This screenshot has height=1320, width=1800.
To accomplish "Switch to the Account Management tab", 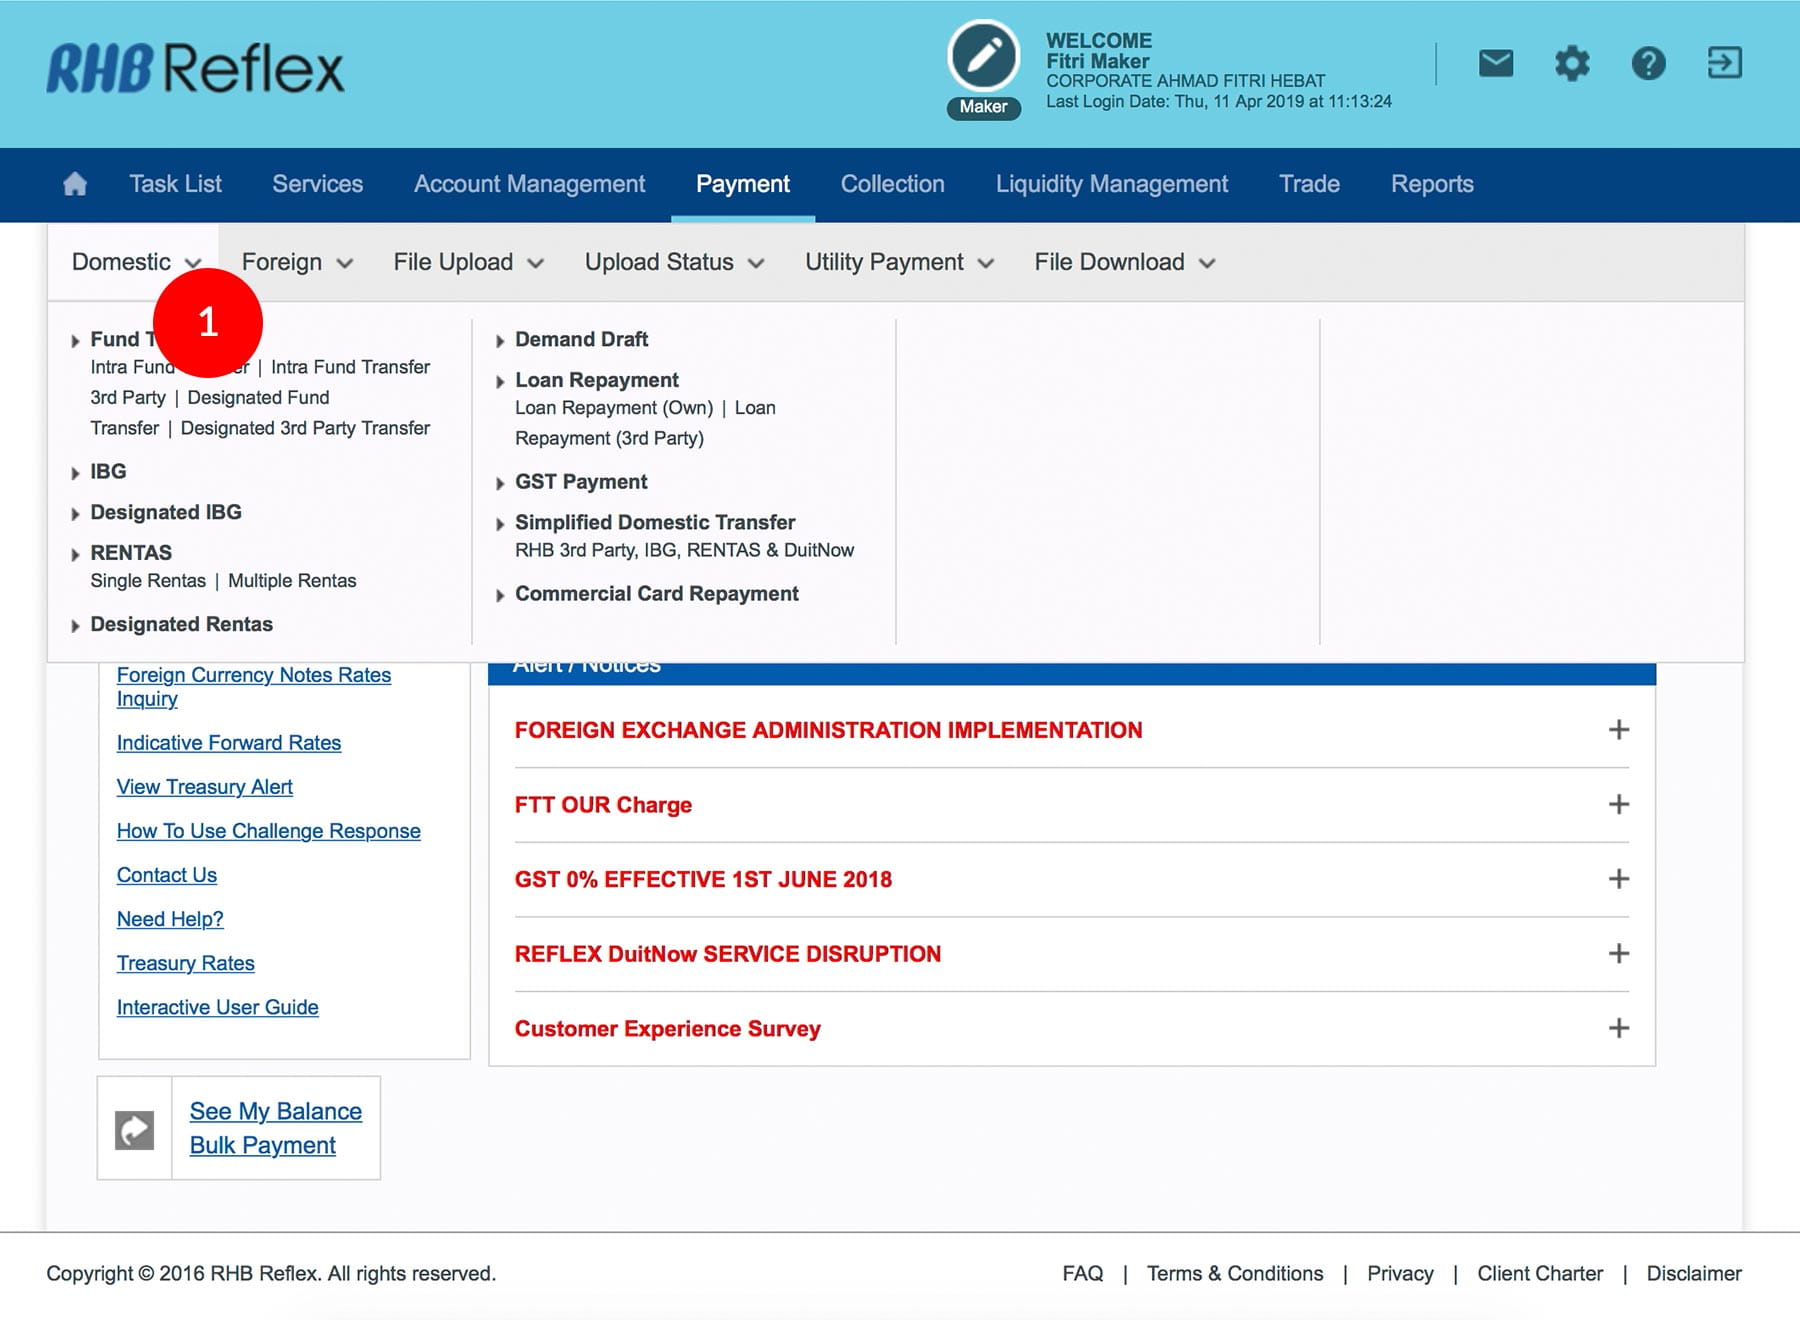I will pos(529,184).
